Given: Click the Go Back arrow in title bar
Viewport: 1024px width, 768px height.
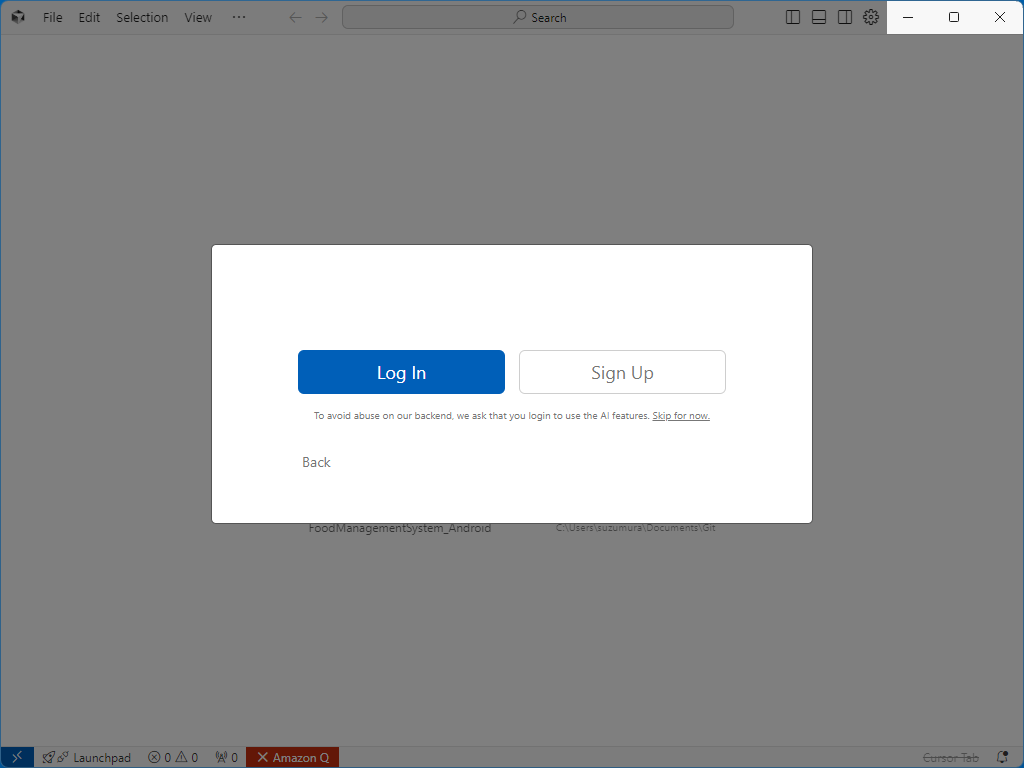Looking at the screenshot, I should [x=295, y=17].
